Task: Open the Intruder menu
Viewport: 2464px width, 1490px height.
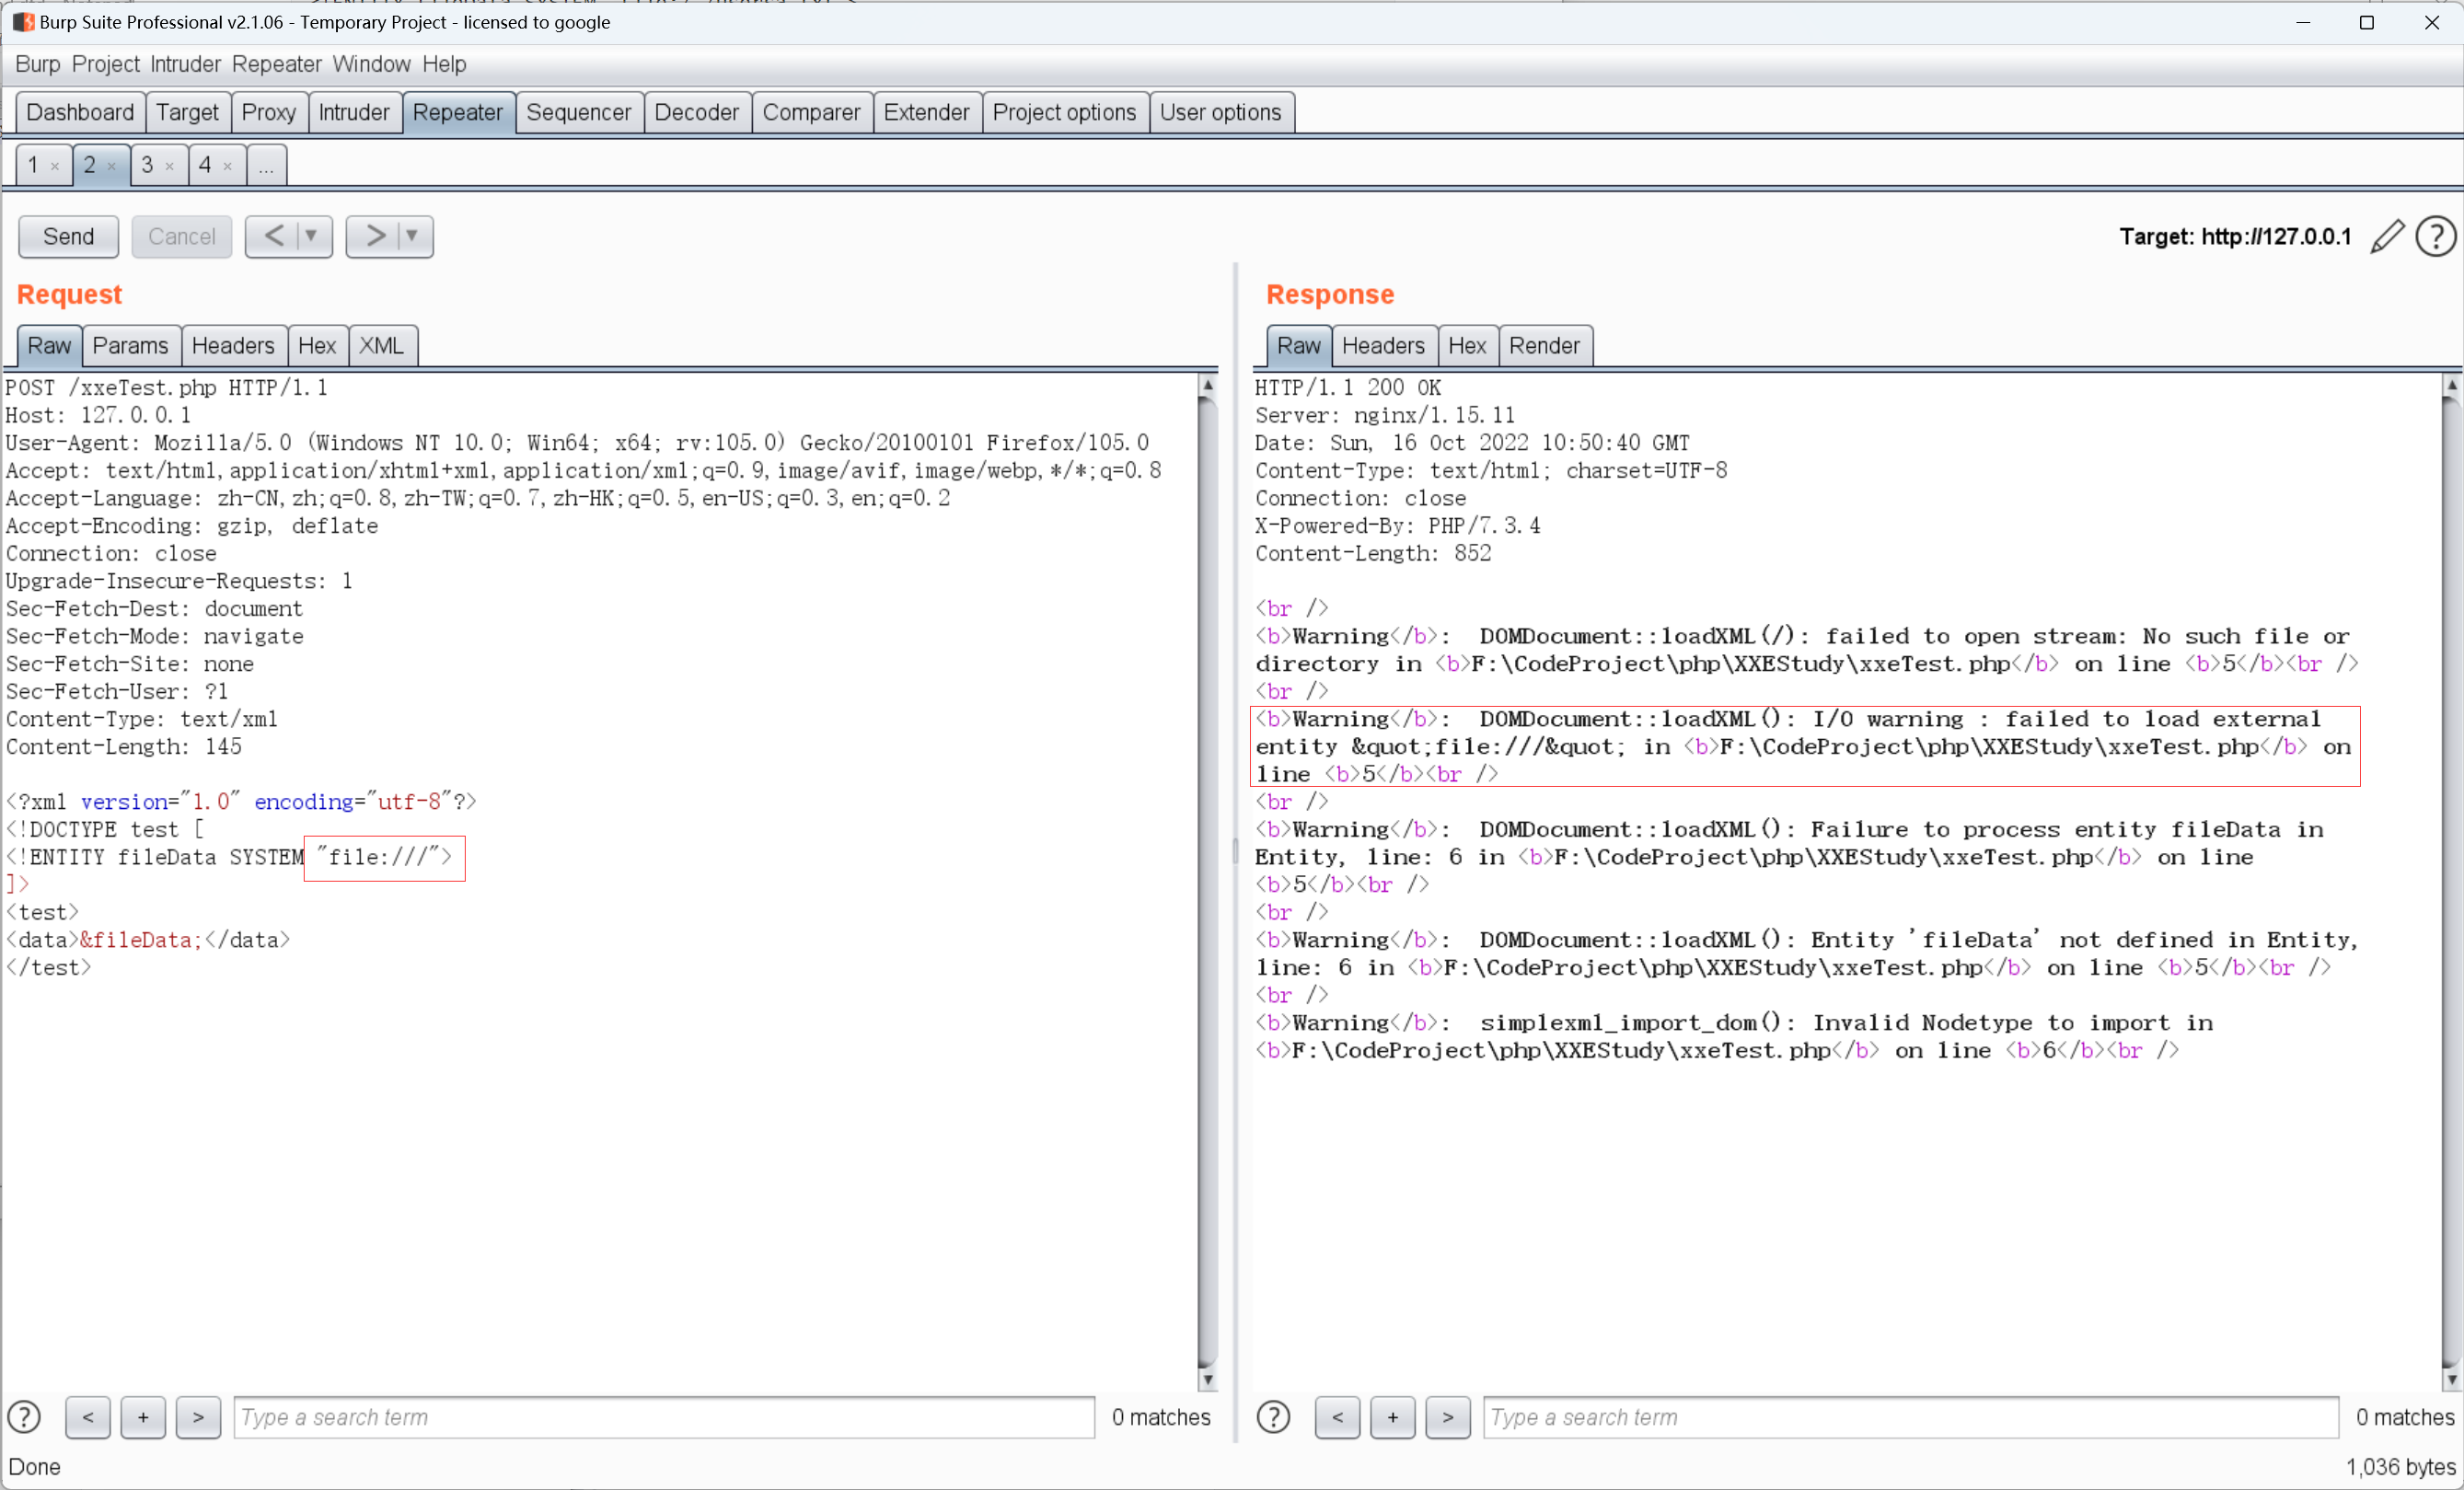Action: [x=185, y=64]
